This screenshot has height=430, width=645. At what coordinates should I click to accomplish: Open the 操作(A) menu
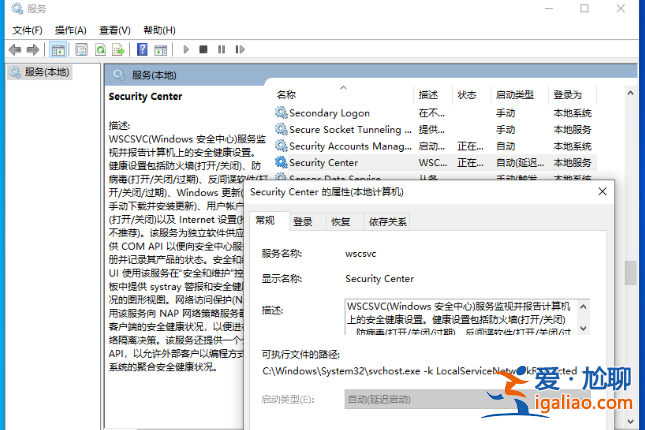coord(71,30)
